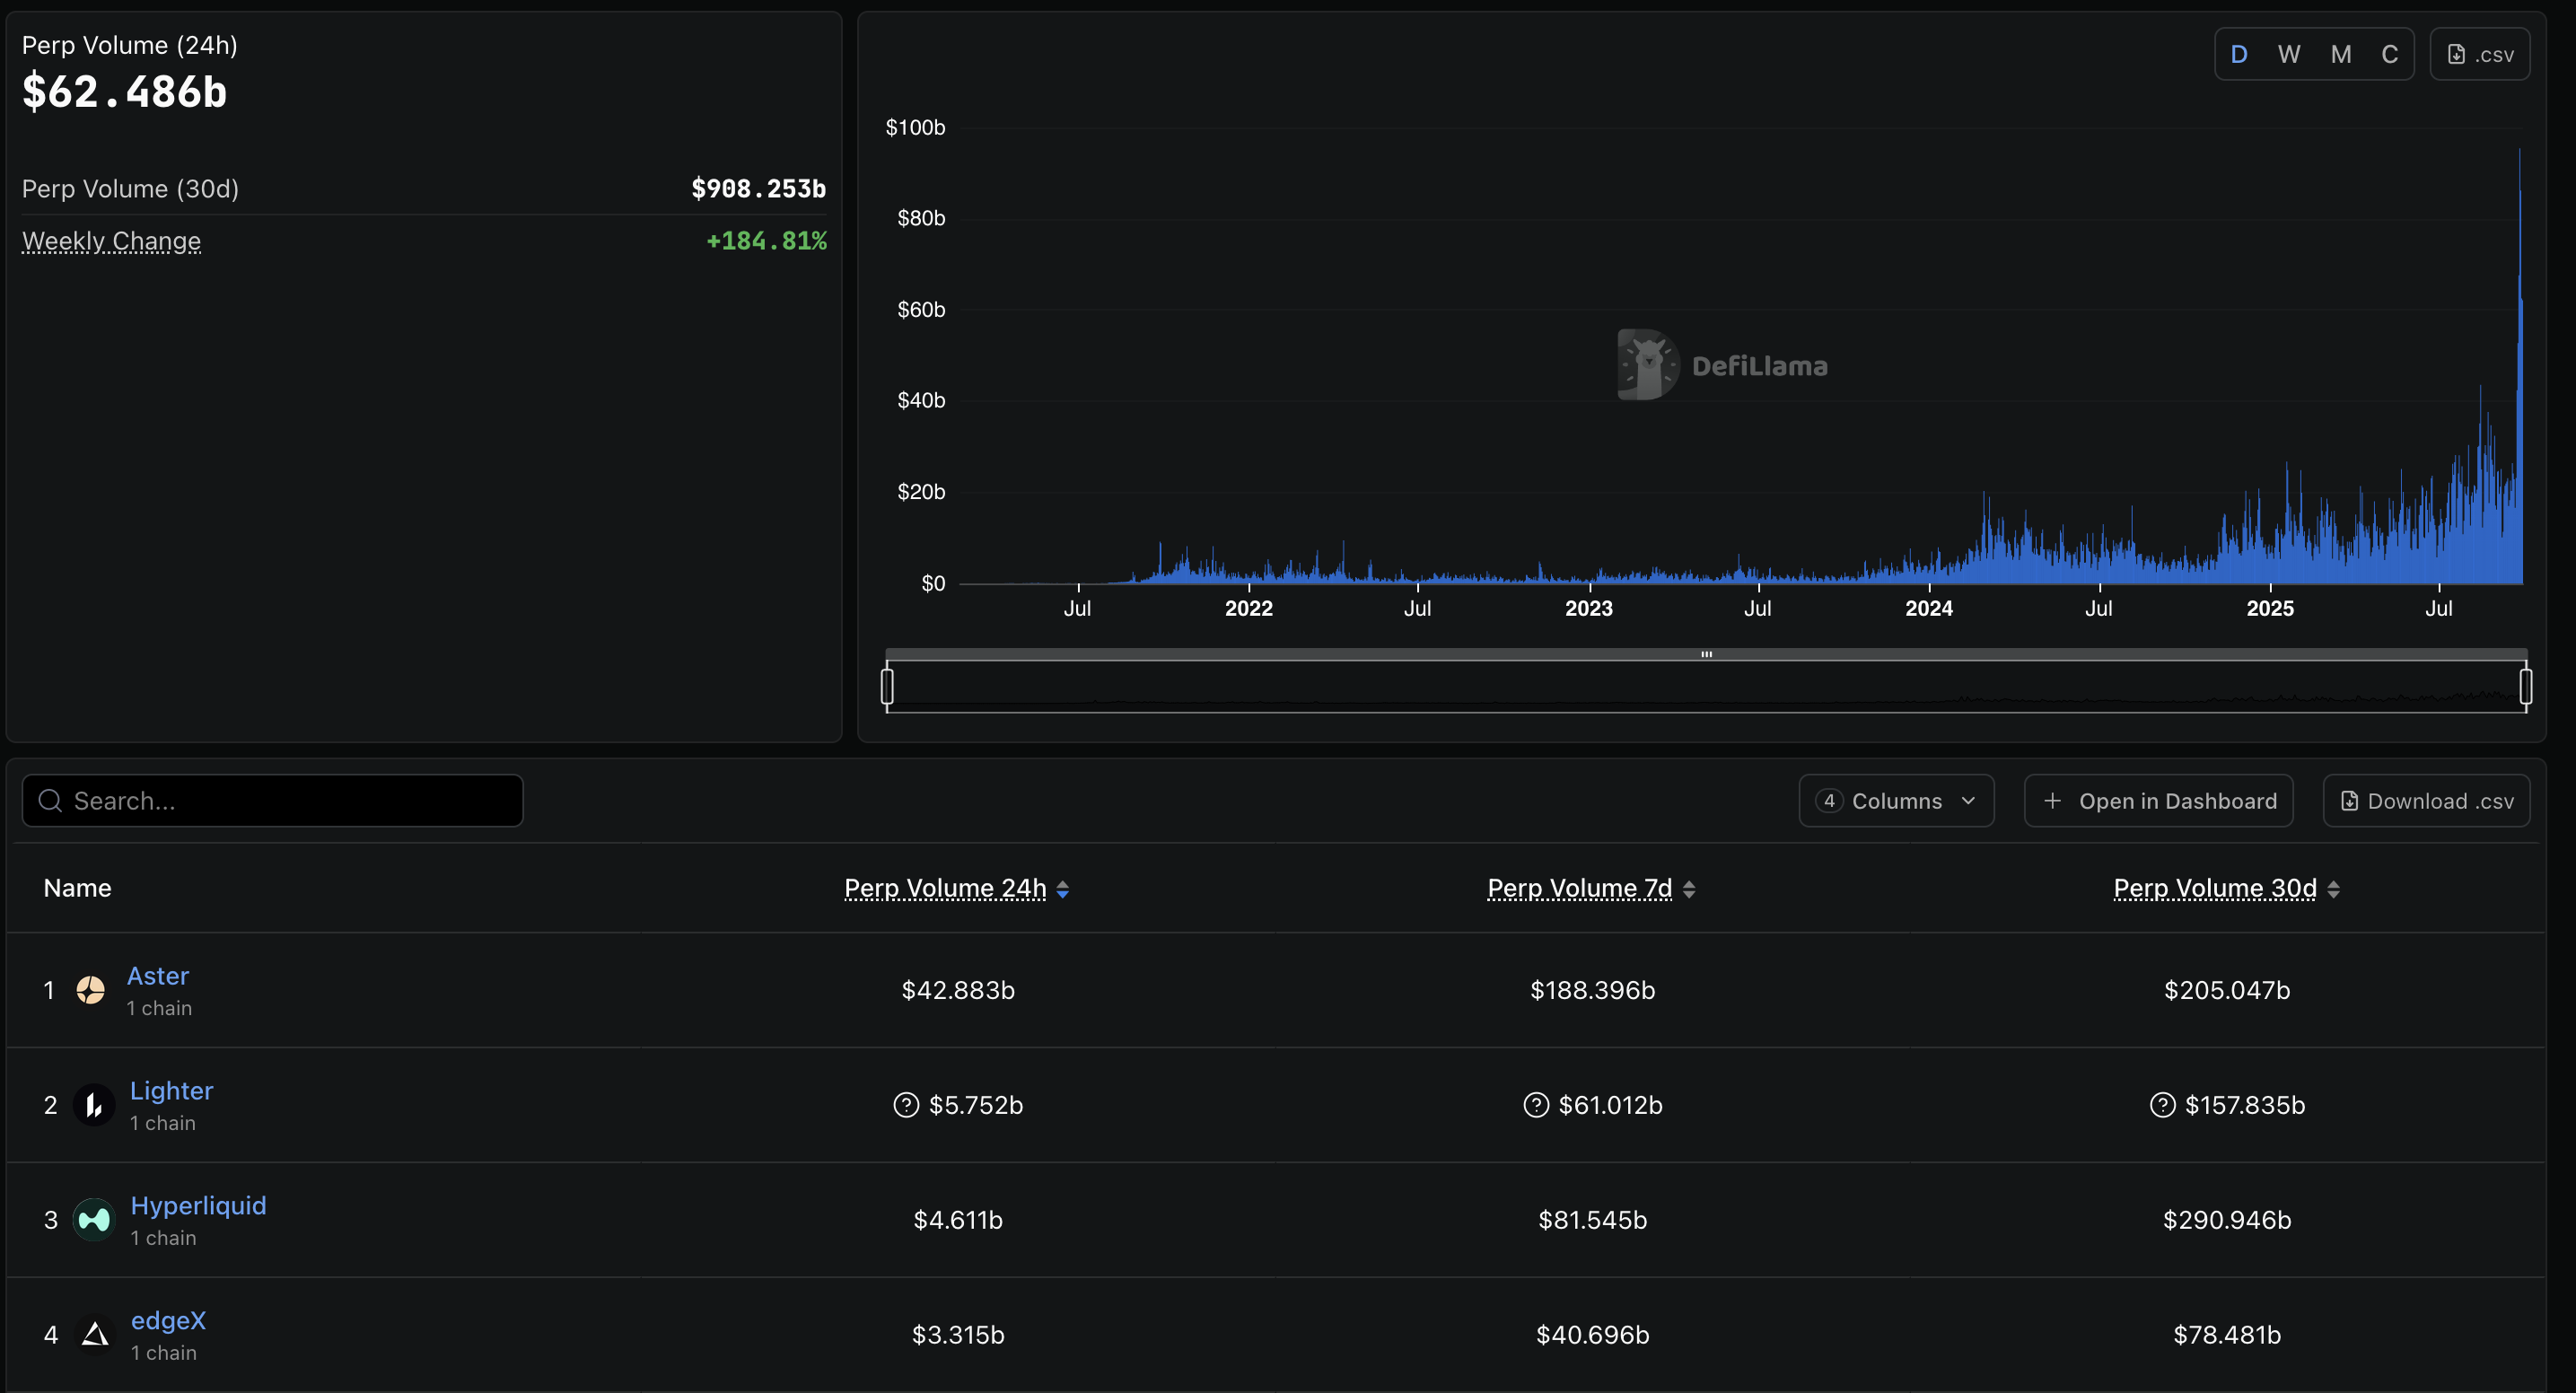The width and height of the screenshot is (2576, 1393).
Task: Click Download .csv table button
Action: tap(2426, 801)
